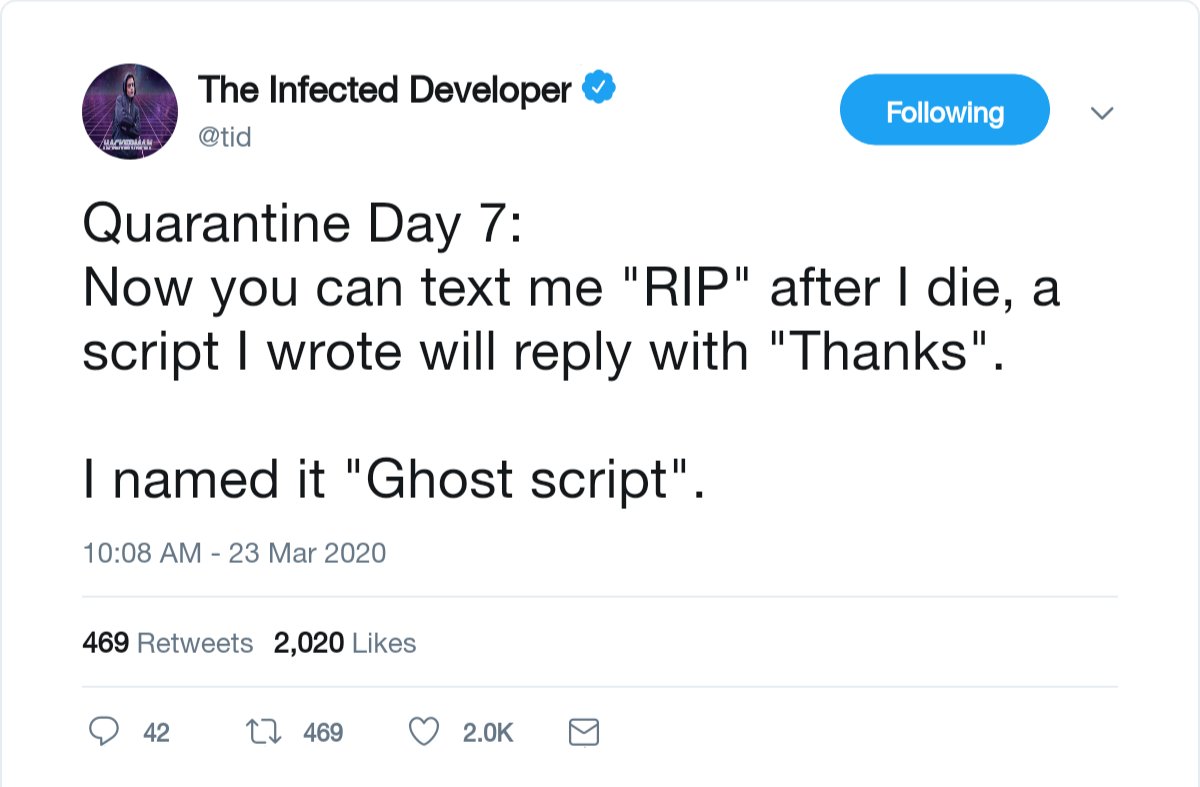Retweet this tweet using the arrows icon
Viewport: 1200px width, 787px height.
tap(265, 733)
